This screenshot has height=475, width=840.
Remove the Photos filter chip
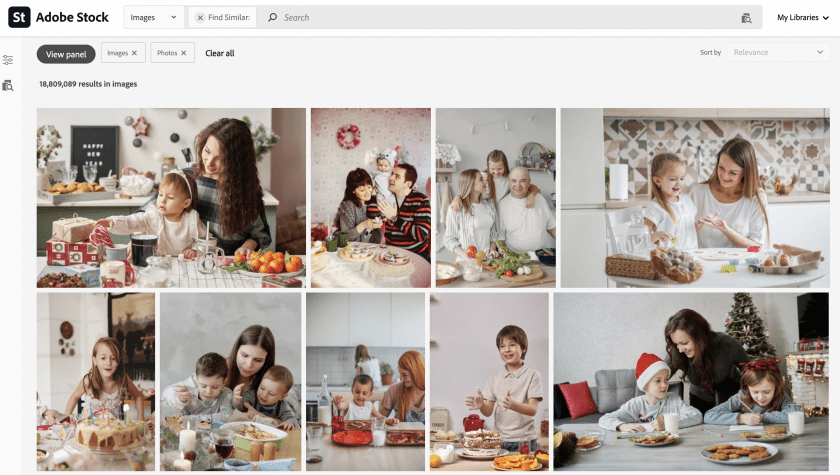click(x=183, y=53)
